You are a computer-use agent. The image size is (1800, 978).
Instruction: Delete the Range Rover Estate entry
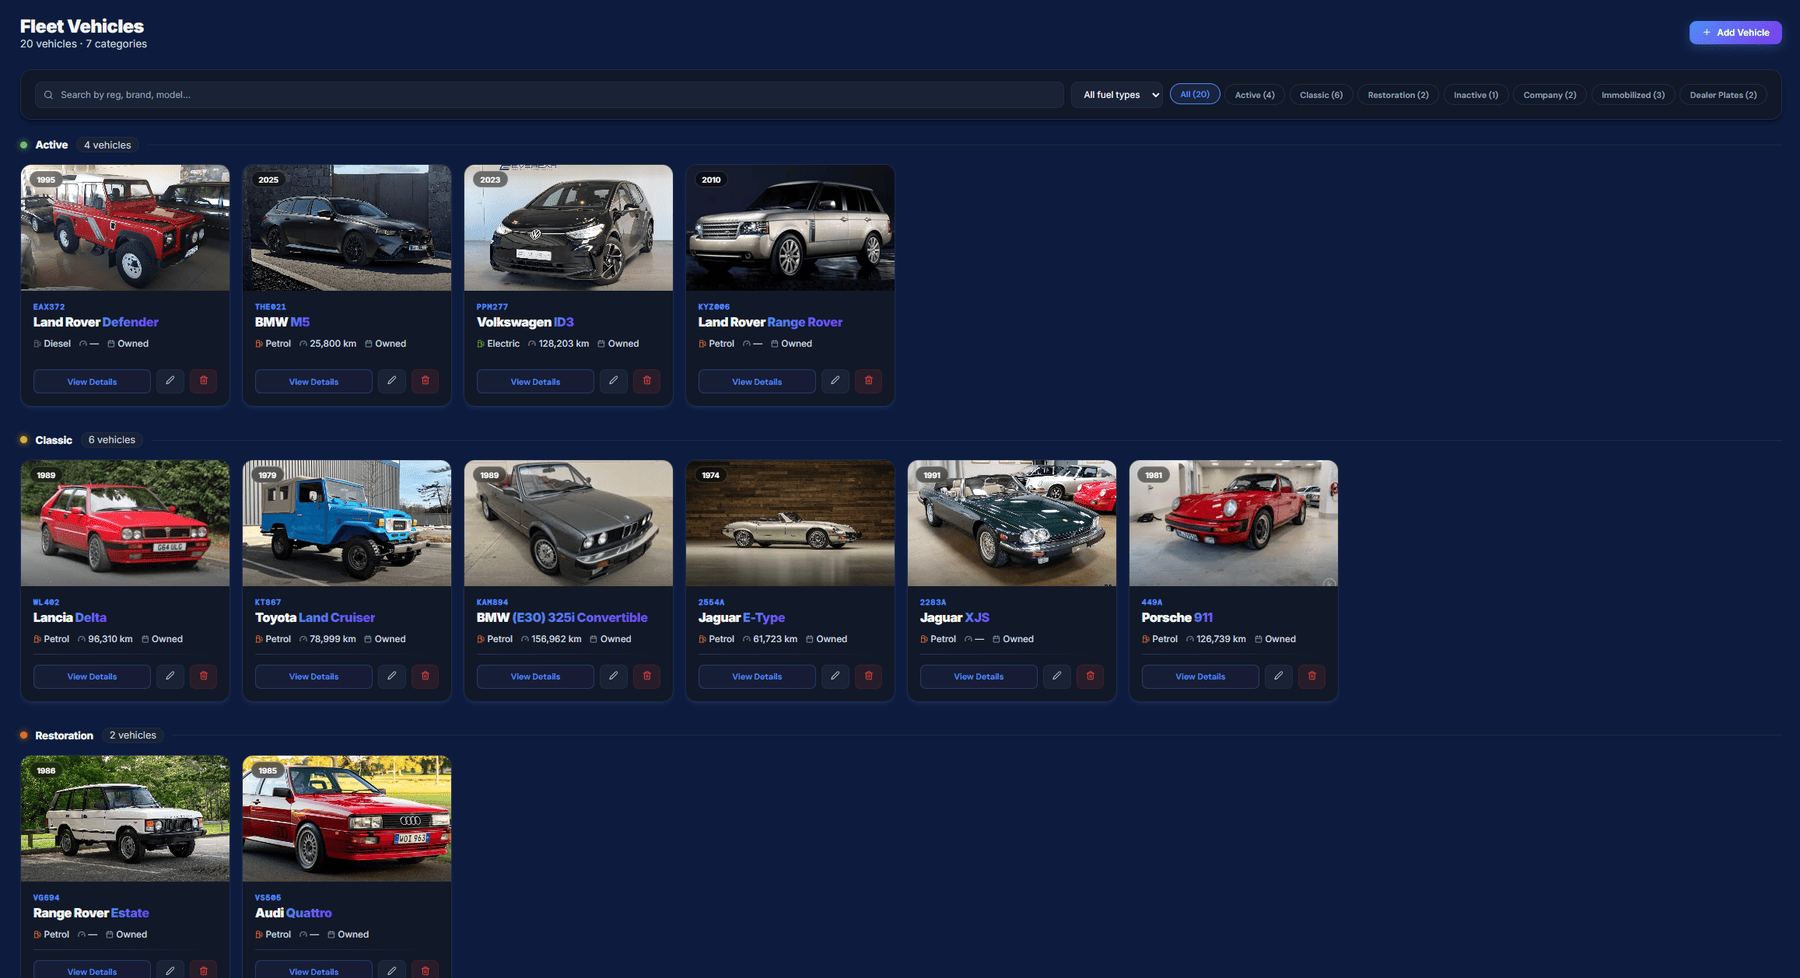(204, 970)
